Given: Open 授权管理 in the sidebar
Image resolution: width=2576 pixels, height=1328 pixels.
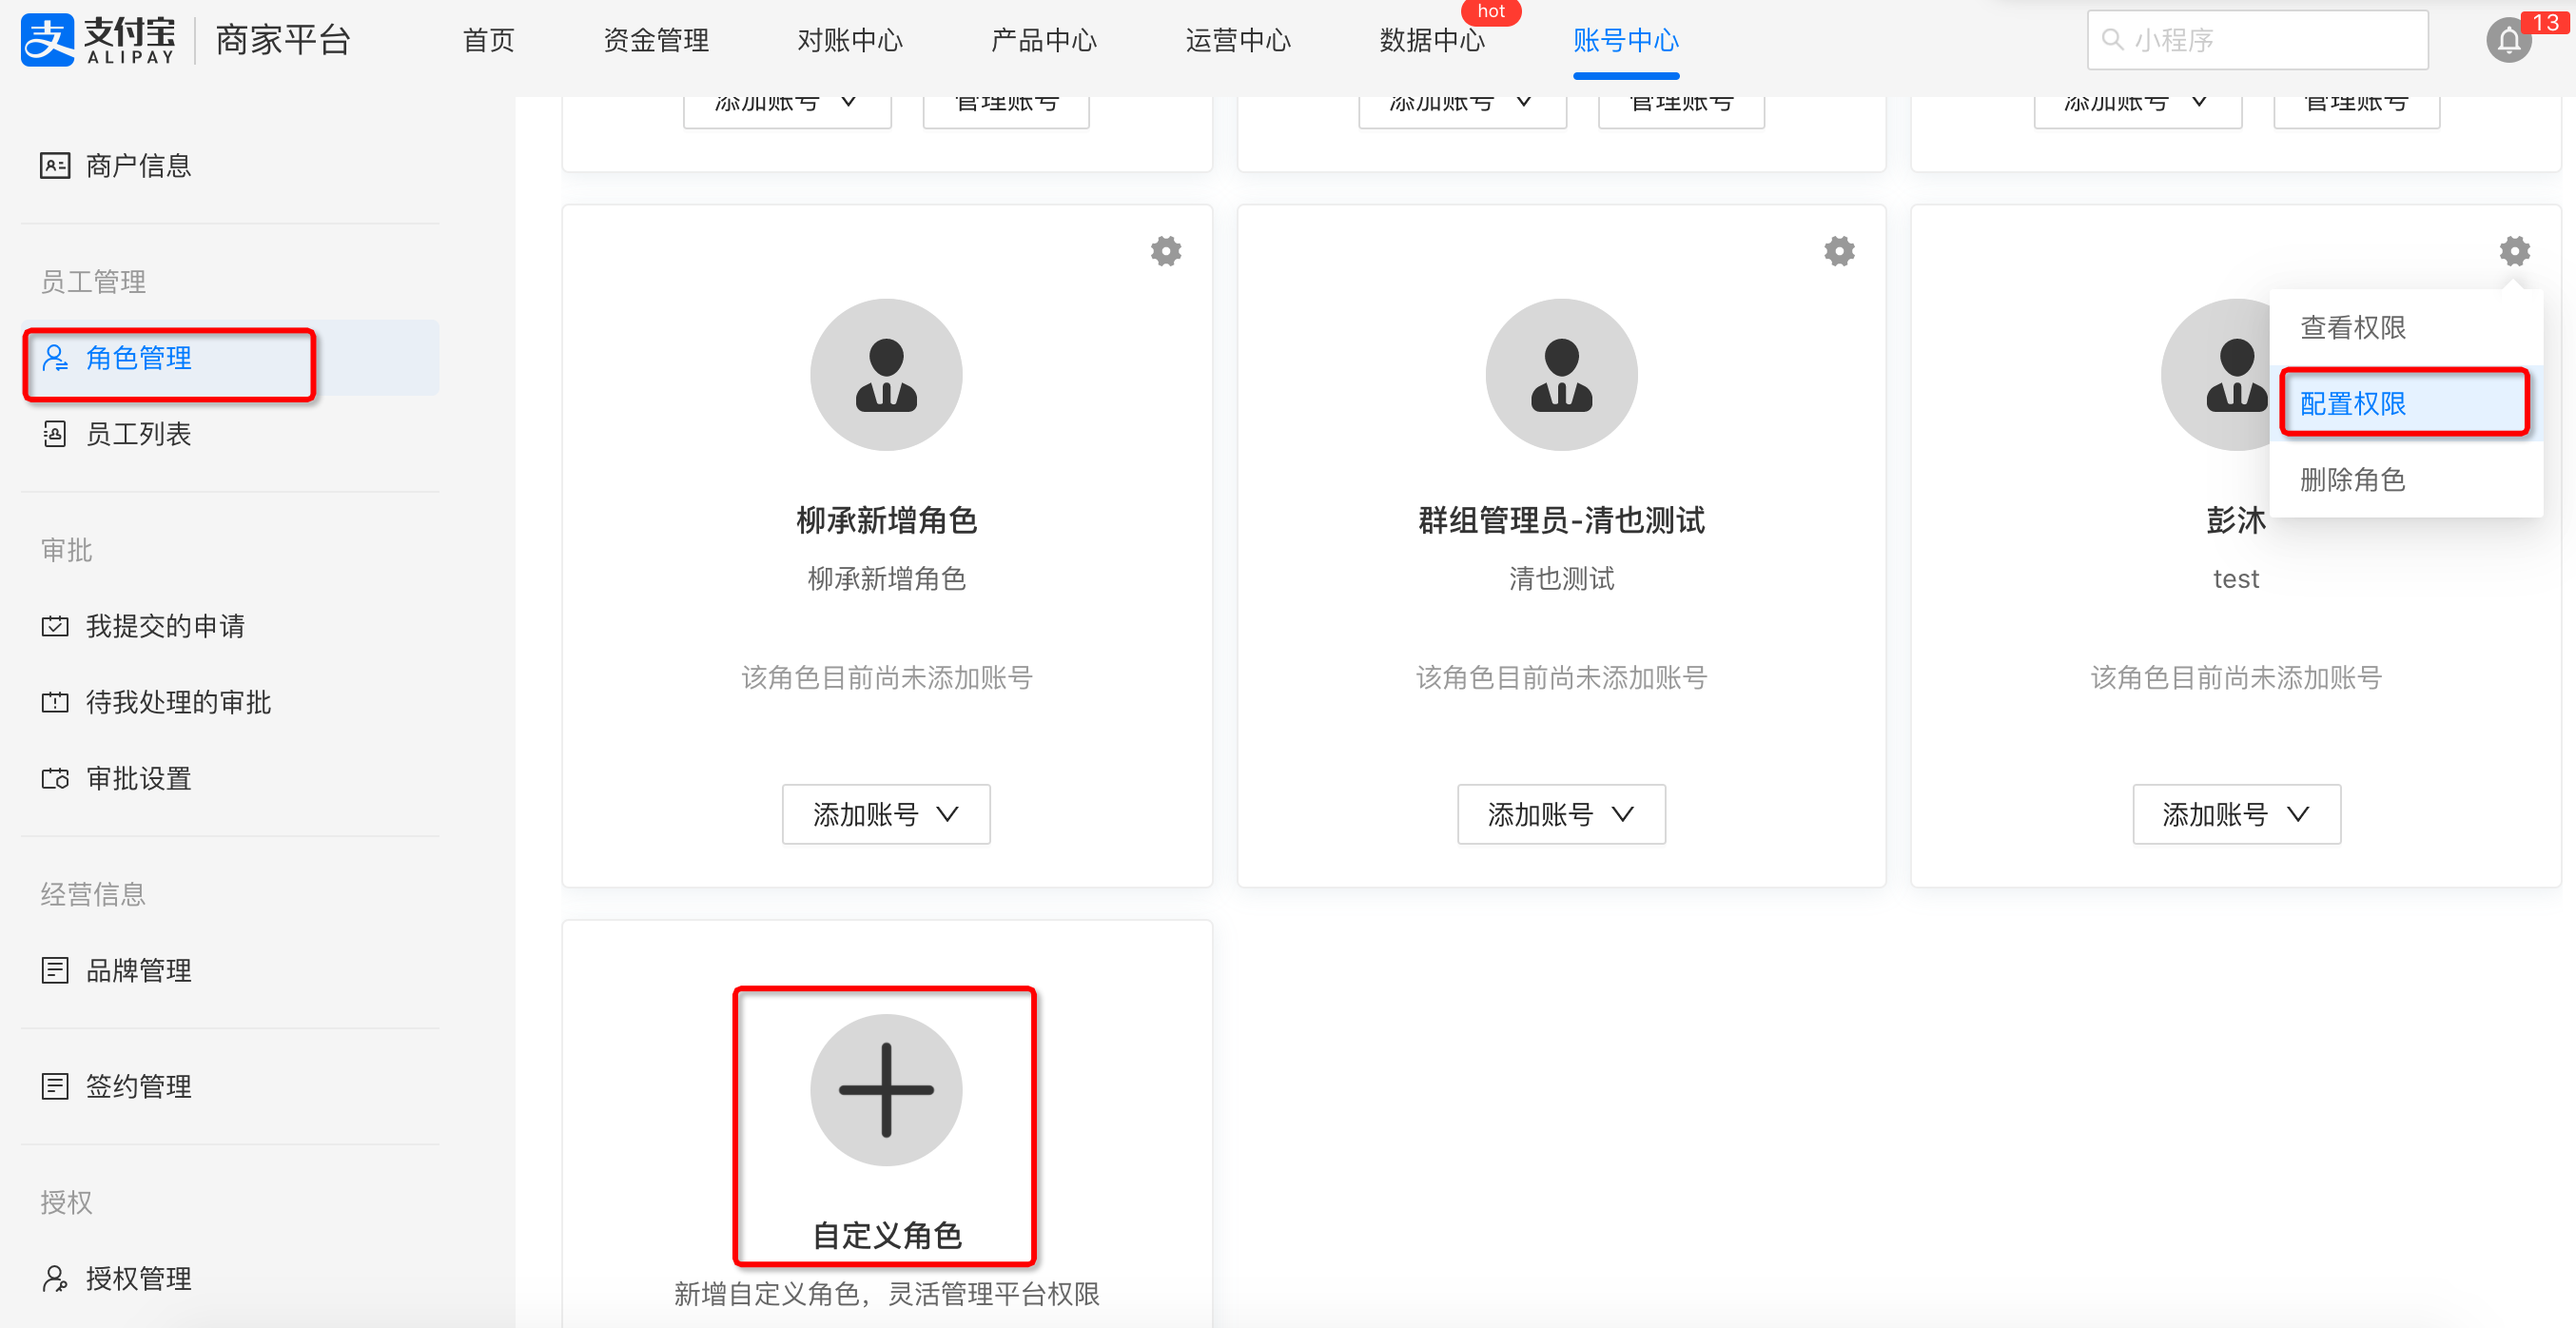Looking at the screenshot, I should [138, 1278].
